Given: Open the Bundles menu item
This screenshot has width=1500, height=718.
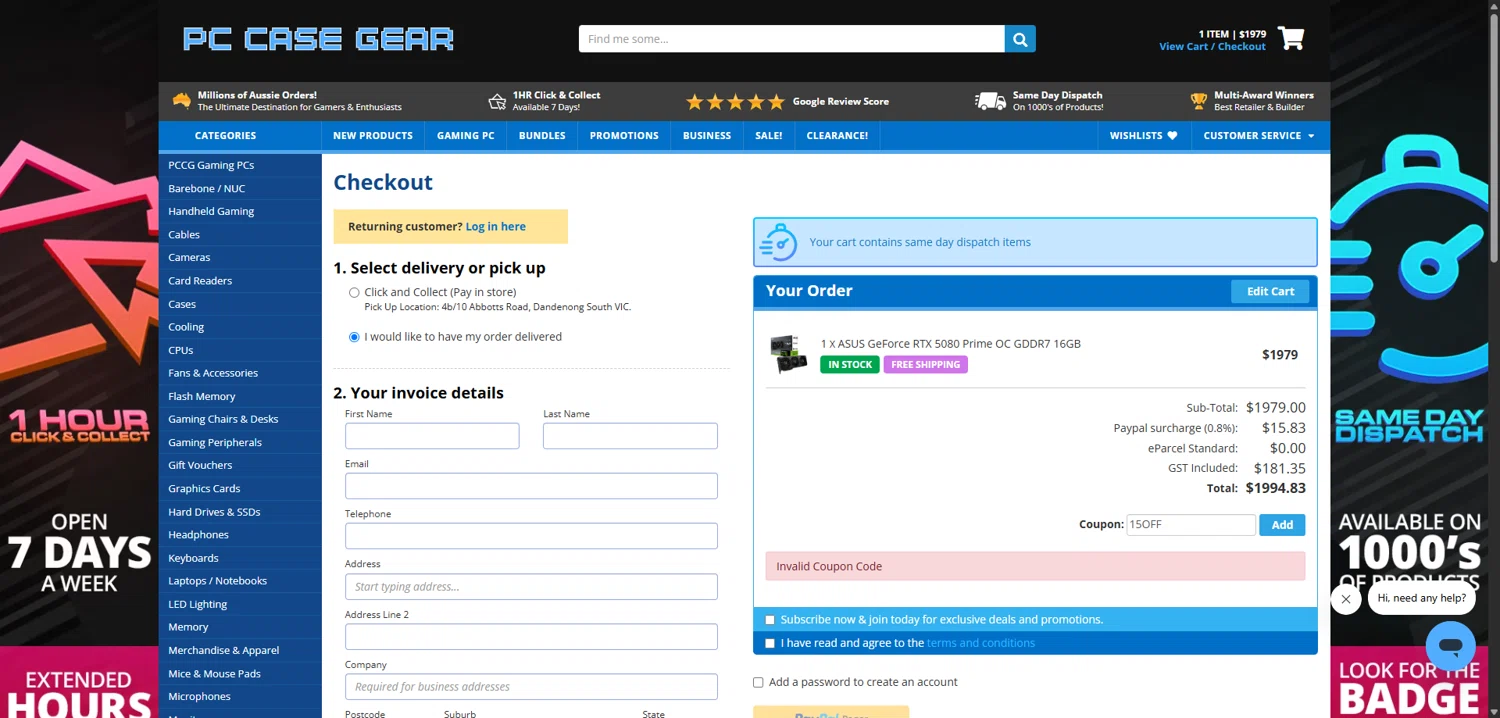Looking at the screenshot, I should 542,136.
